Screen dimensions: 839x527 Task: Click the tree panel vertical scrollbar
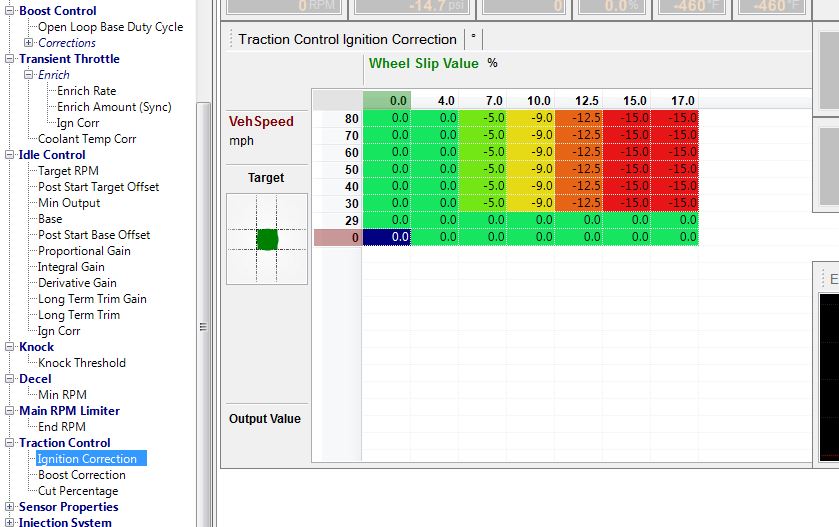pos(203,316)
